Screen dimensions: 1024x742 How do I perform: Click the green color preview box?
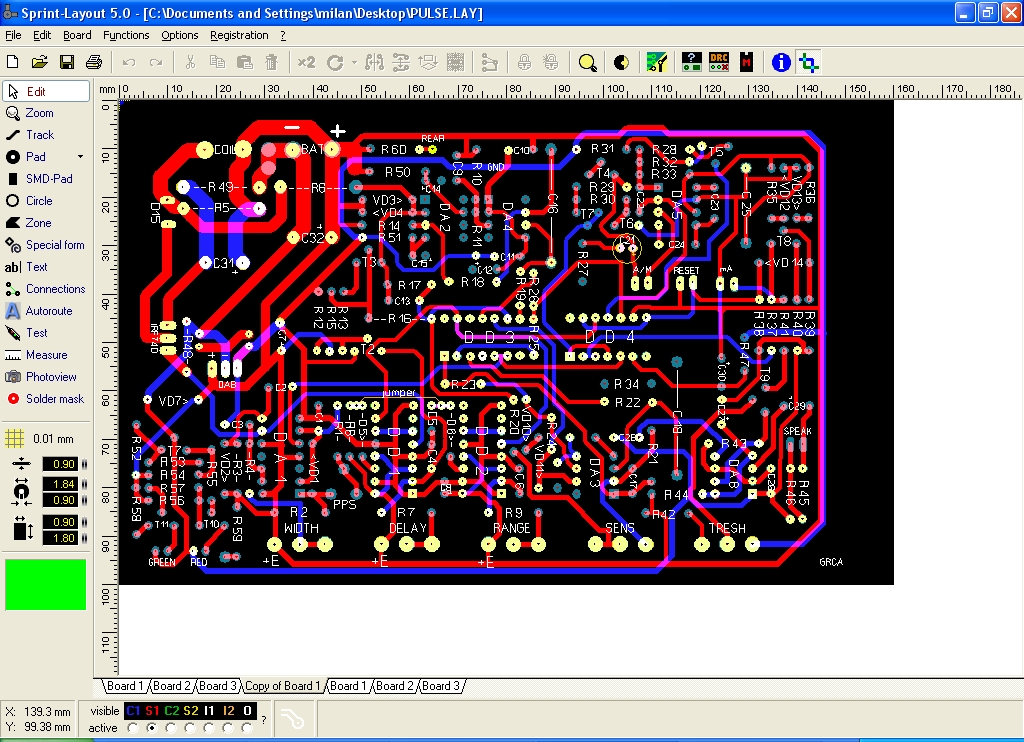(46, 584)
